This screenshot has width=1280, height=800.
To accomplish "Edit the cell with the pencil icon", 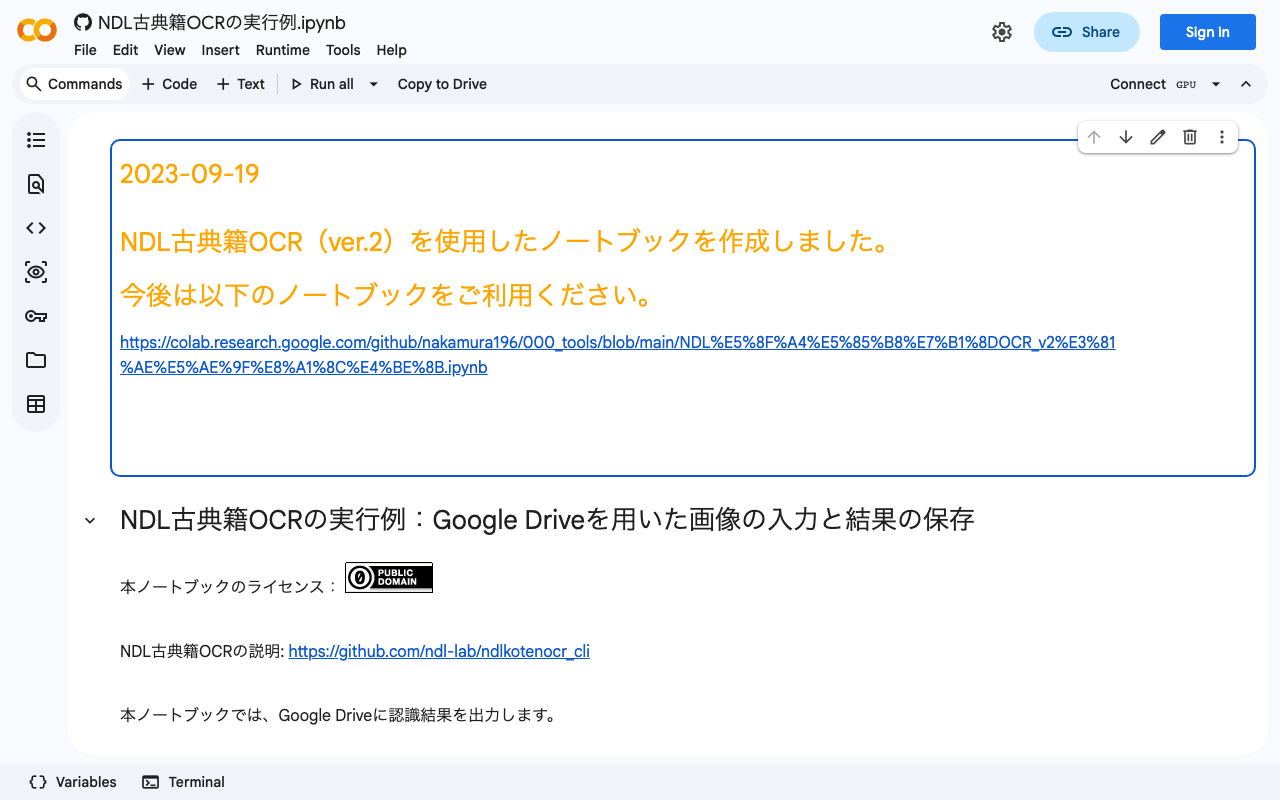I will pyautogui.click(x=1158, y=137).
